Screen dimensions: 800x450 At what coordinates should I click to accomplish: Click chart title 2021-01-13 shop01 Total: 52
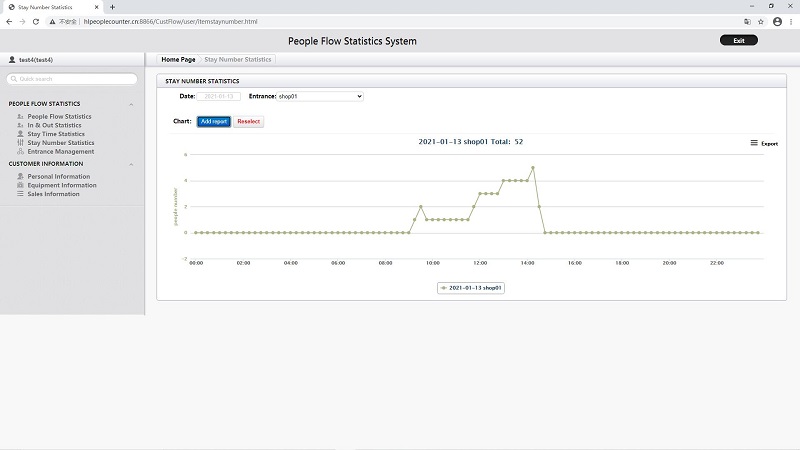470,141
